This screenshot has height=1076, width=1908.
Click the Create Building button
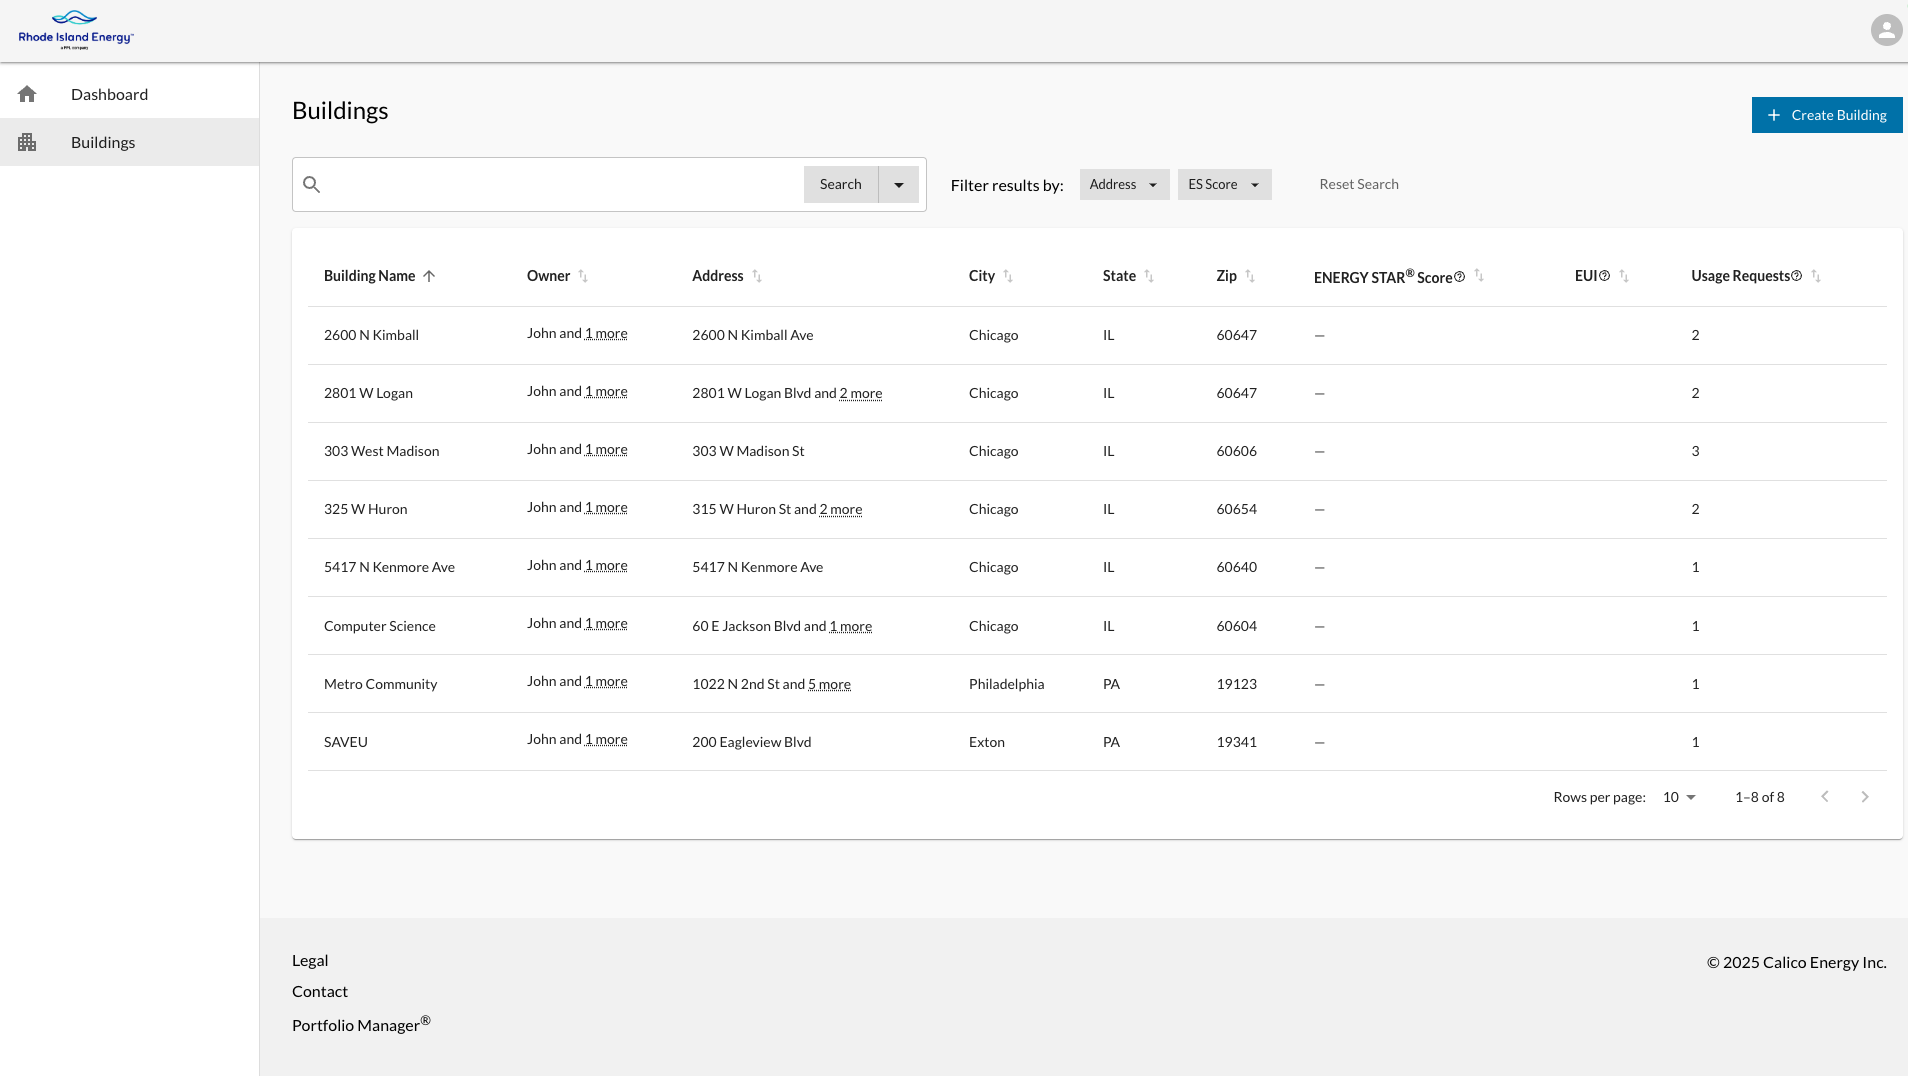(x=1826, y=115)
